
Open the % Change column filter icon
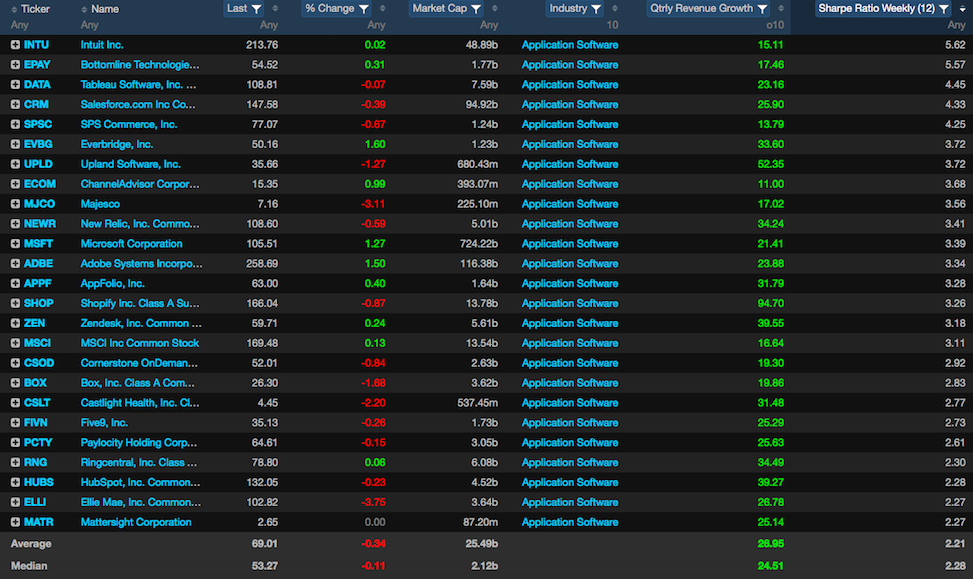[364, 9]
